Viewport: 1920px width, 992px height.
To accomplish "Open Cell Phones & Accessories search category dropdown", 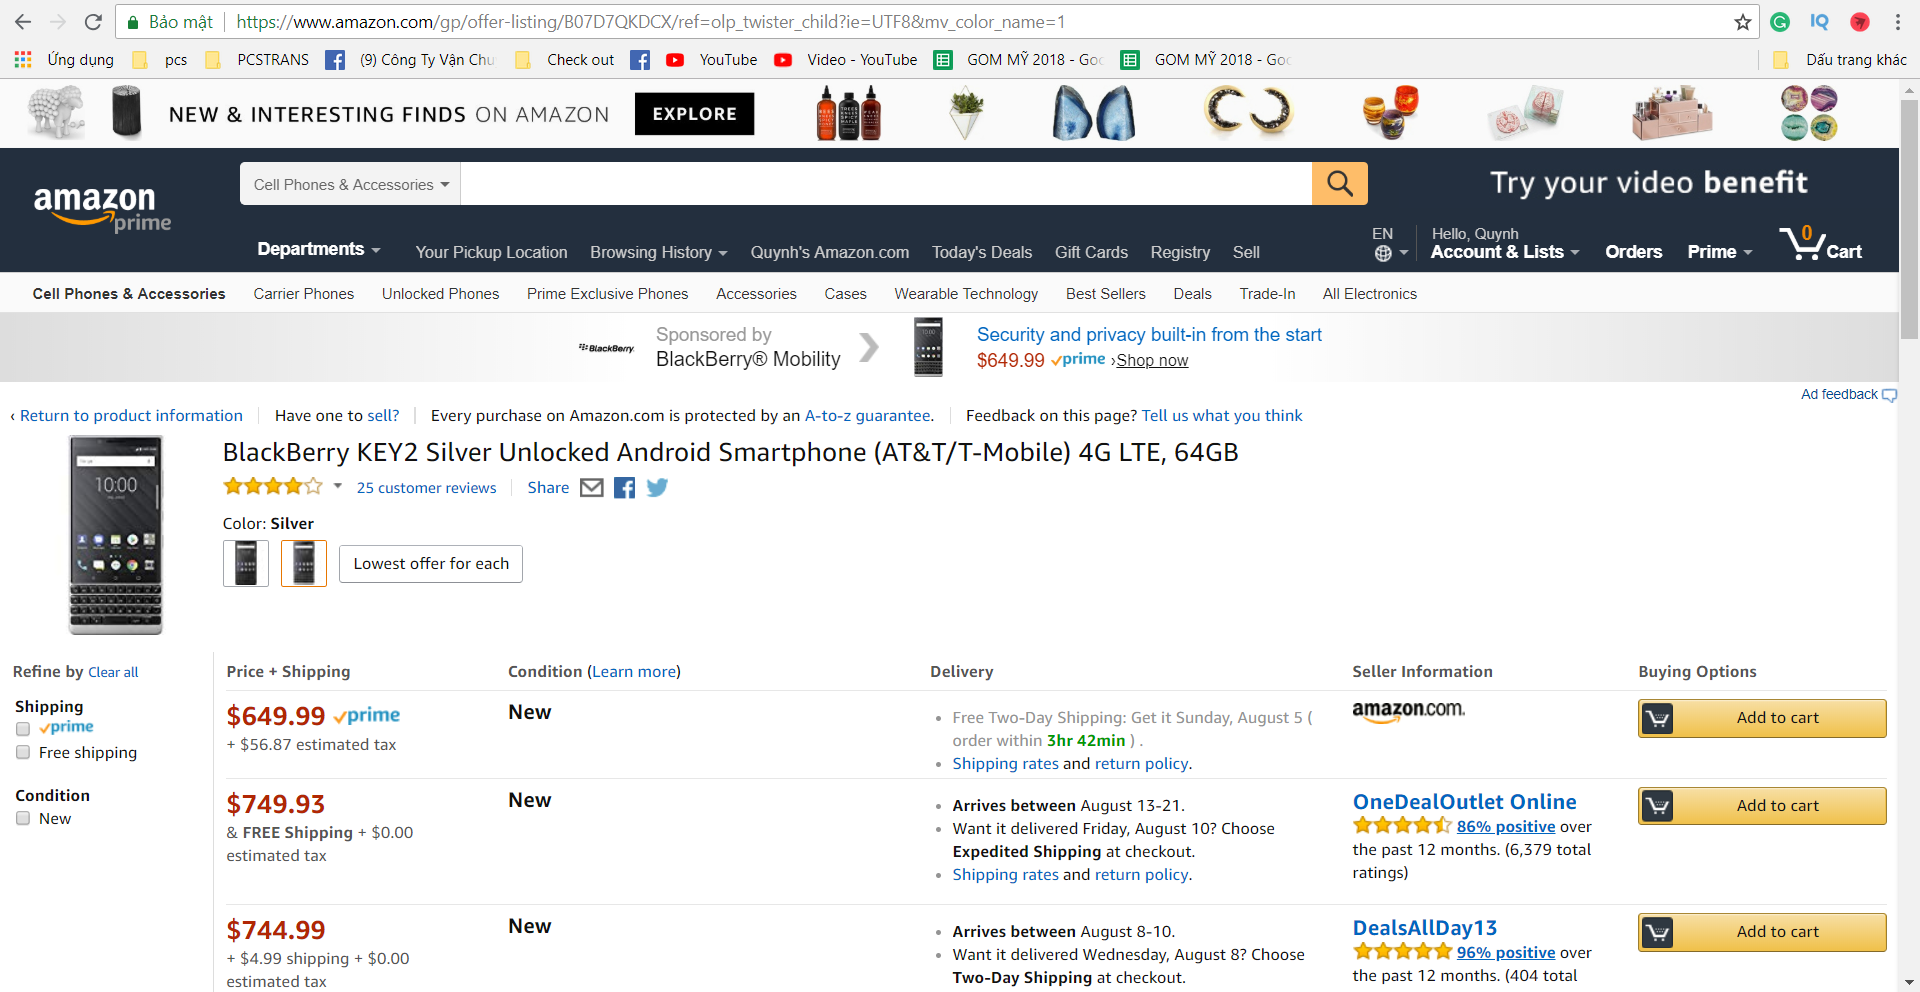I will point(350,185).
